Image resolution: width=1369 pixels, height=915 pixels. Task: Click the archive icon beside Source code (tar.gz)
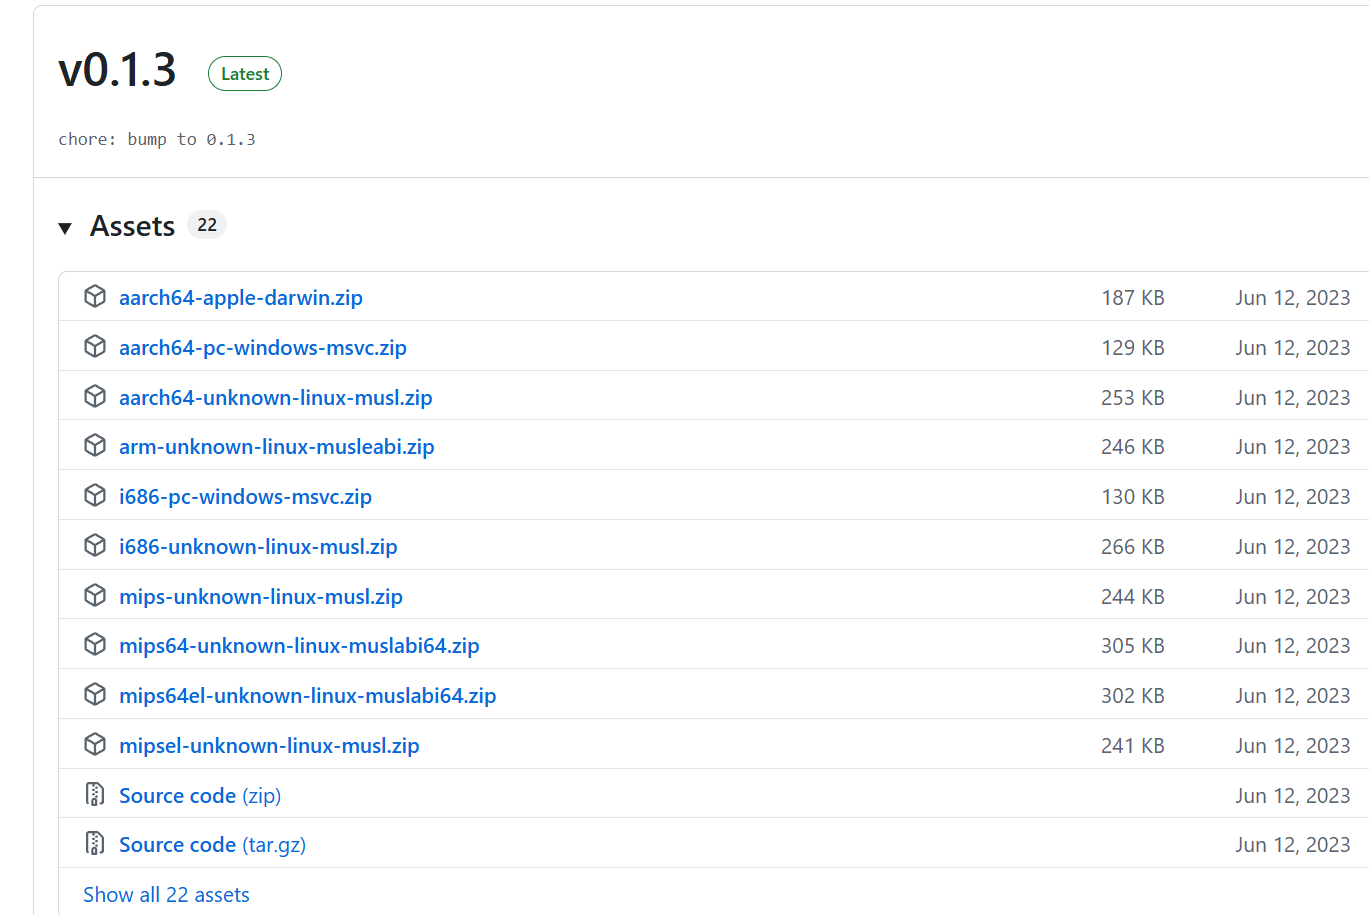point(95,844)
